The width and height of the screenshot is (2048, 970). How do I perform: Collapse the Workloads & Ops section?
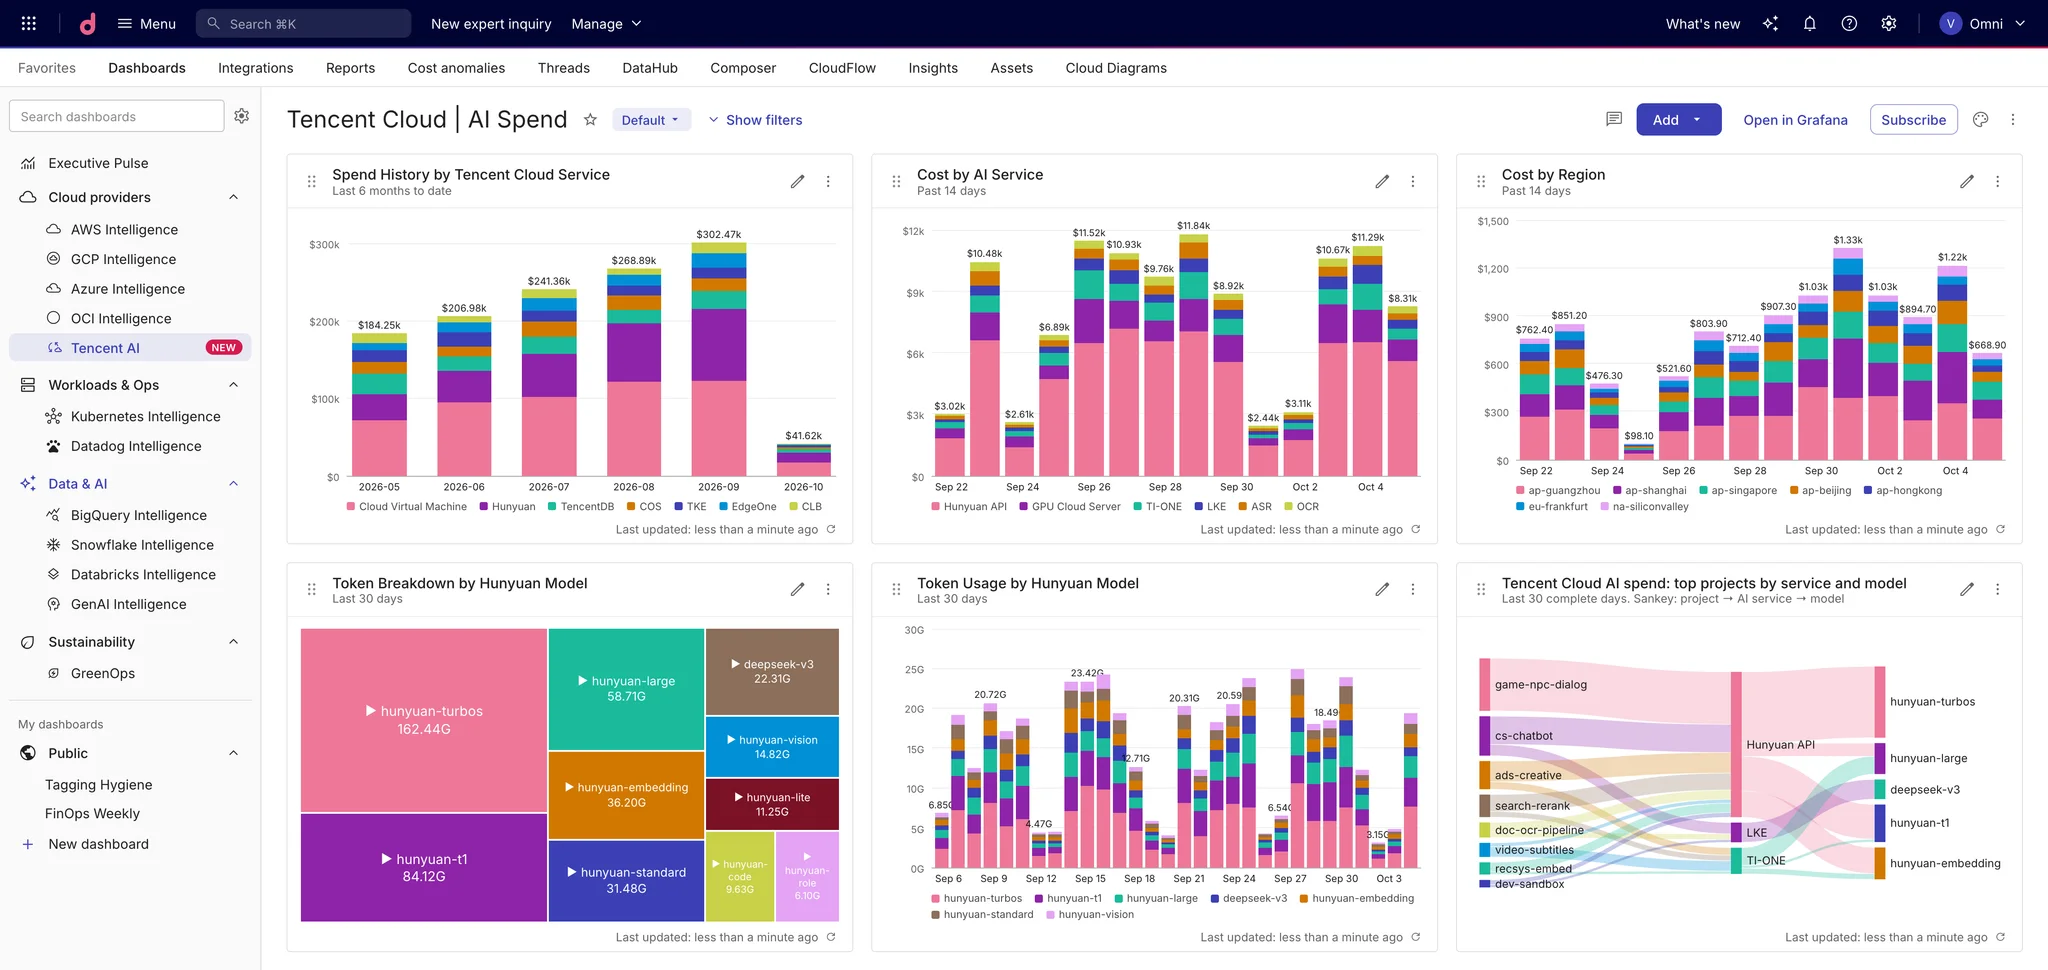pos(234,385)
